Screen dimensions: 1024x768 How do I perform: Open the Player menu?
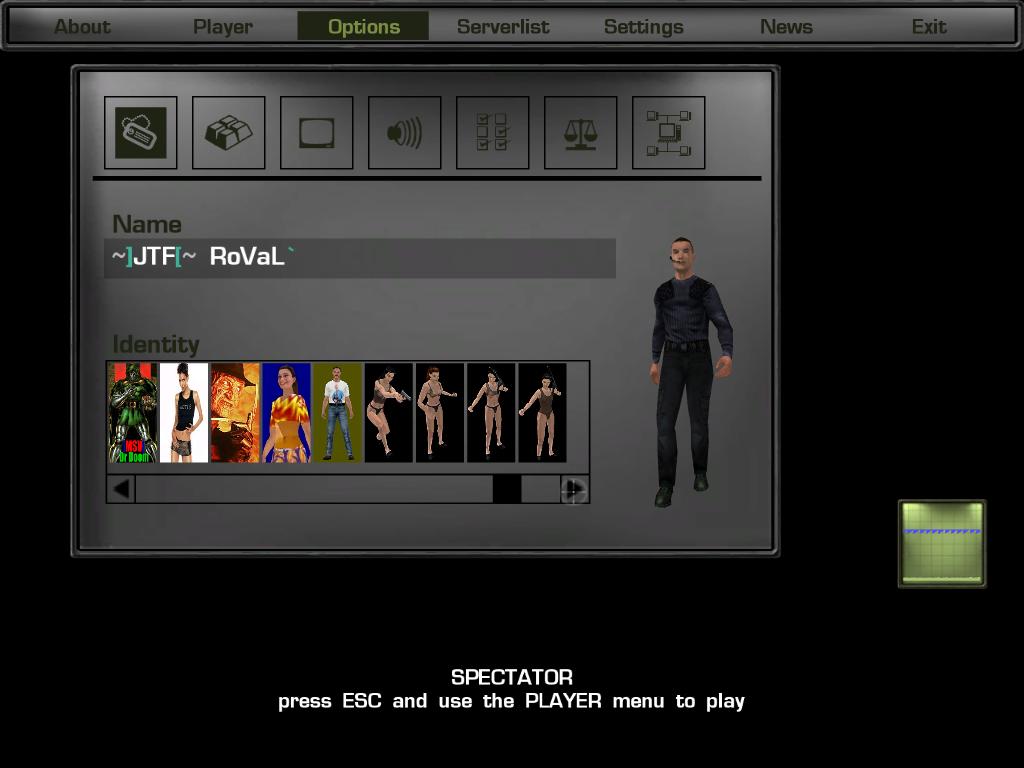(x=223, y=27)
